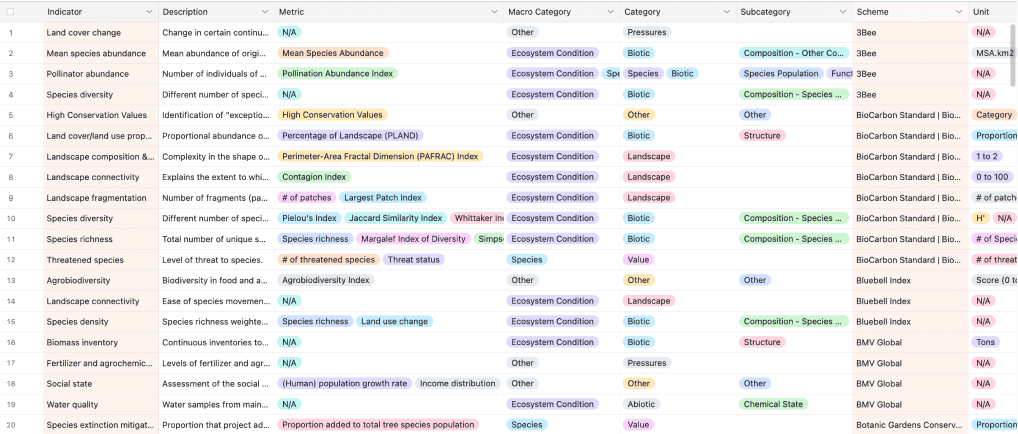
Task: Select row number 1
Action: [10, 32]
